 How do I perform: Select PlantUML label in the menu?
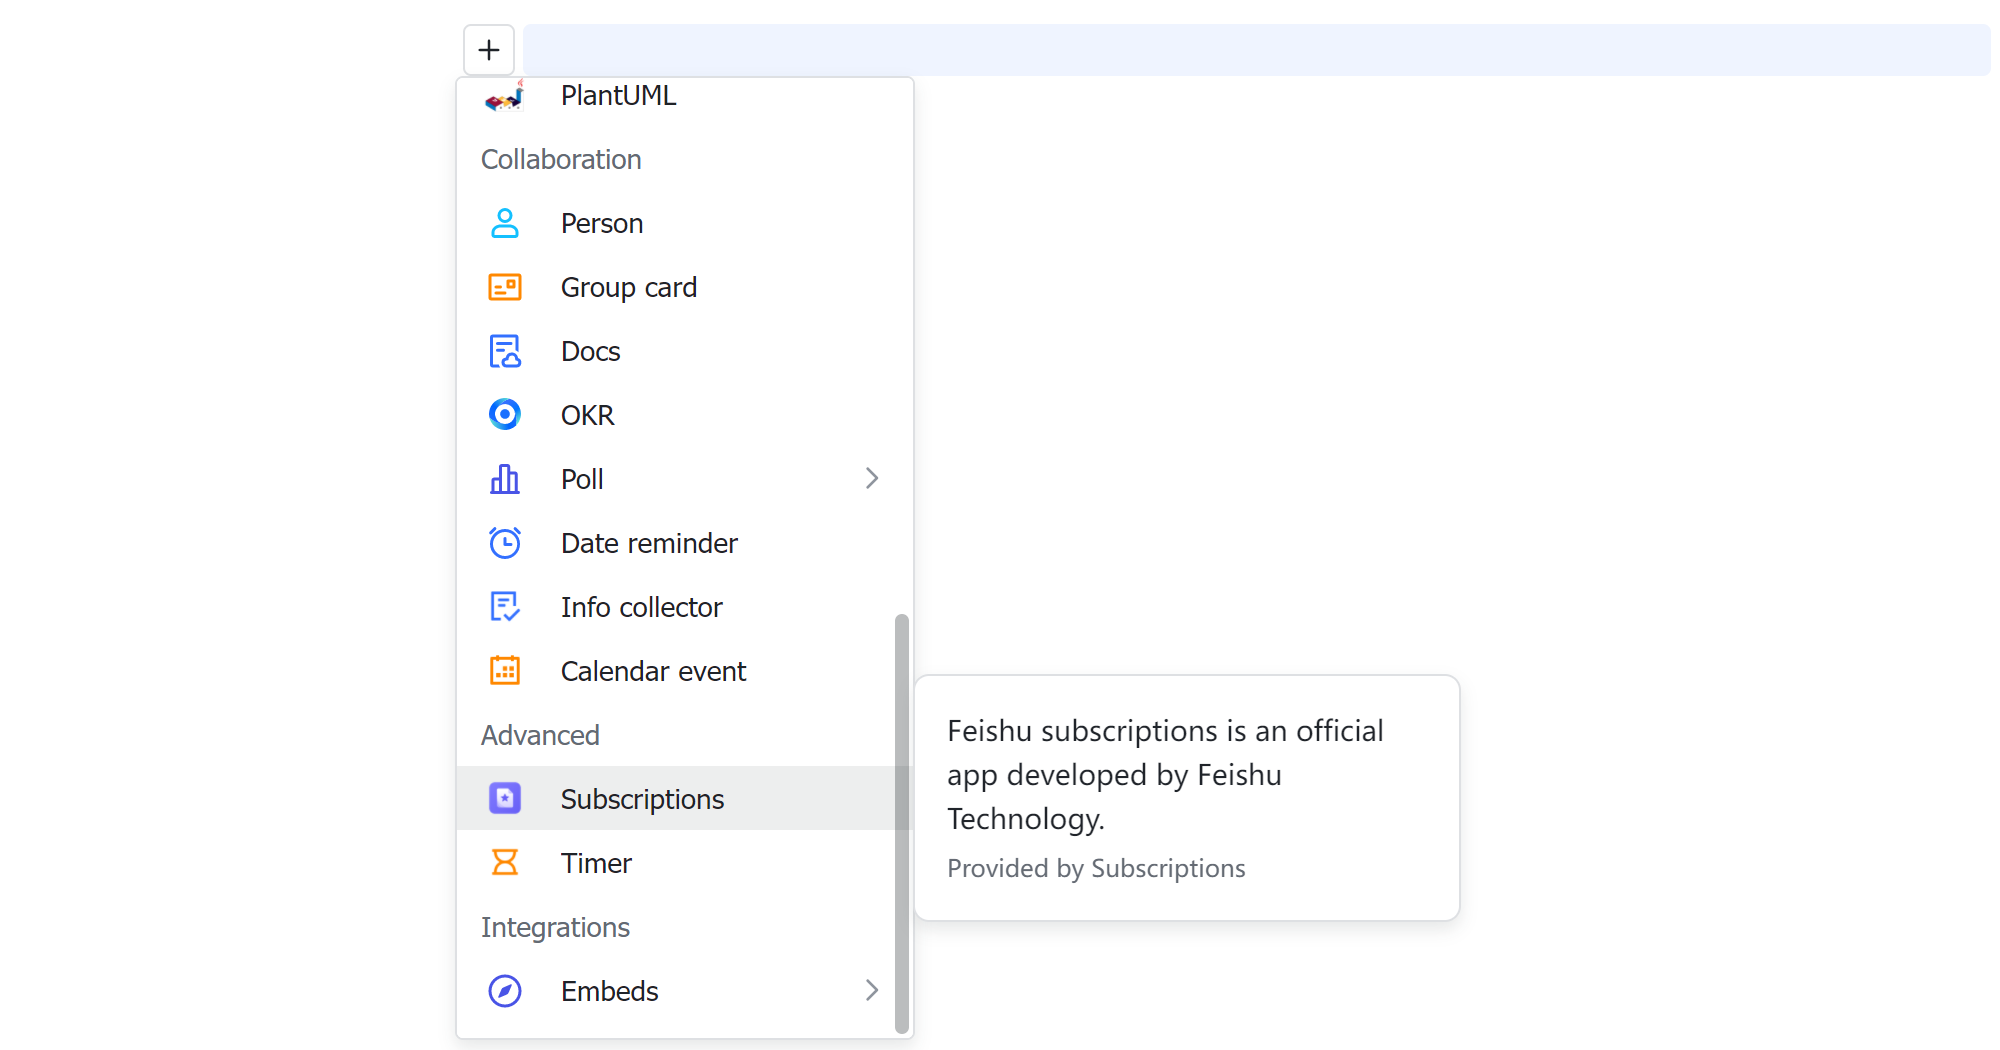point(618,96)
